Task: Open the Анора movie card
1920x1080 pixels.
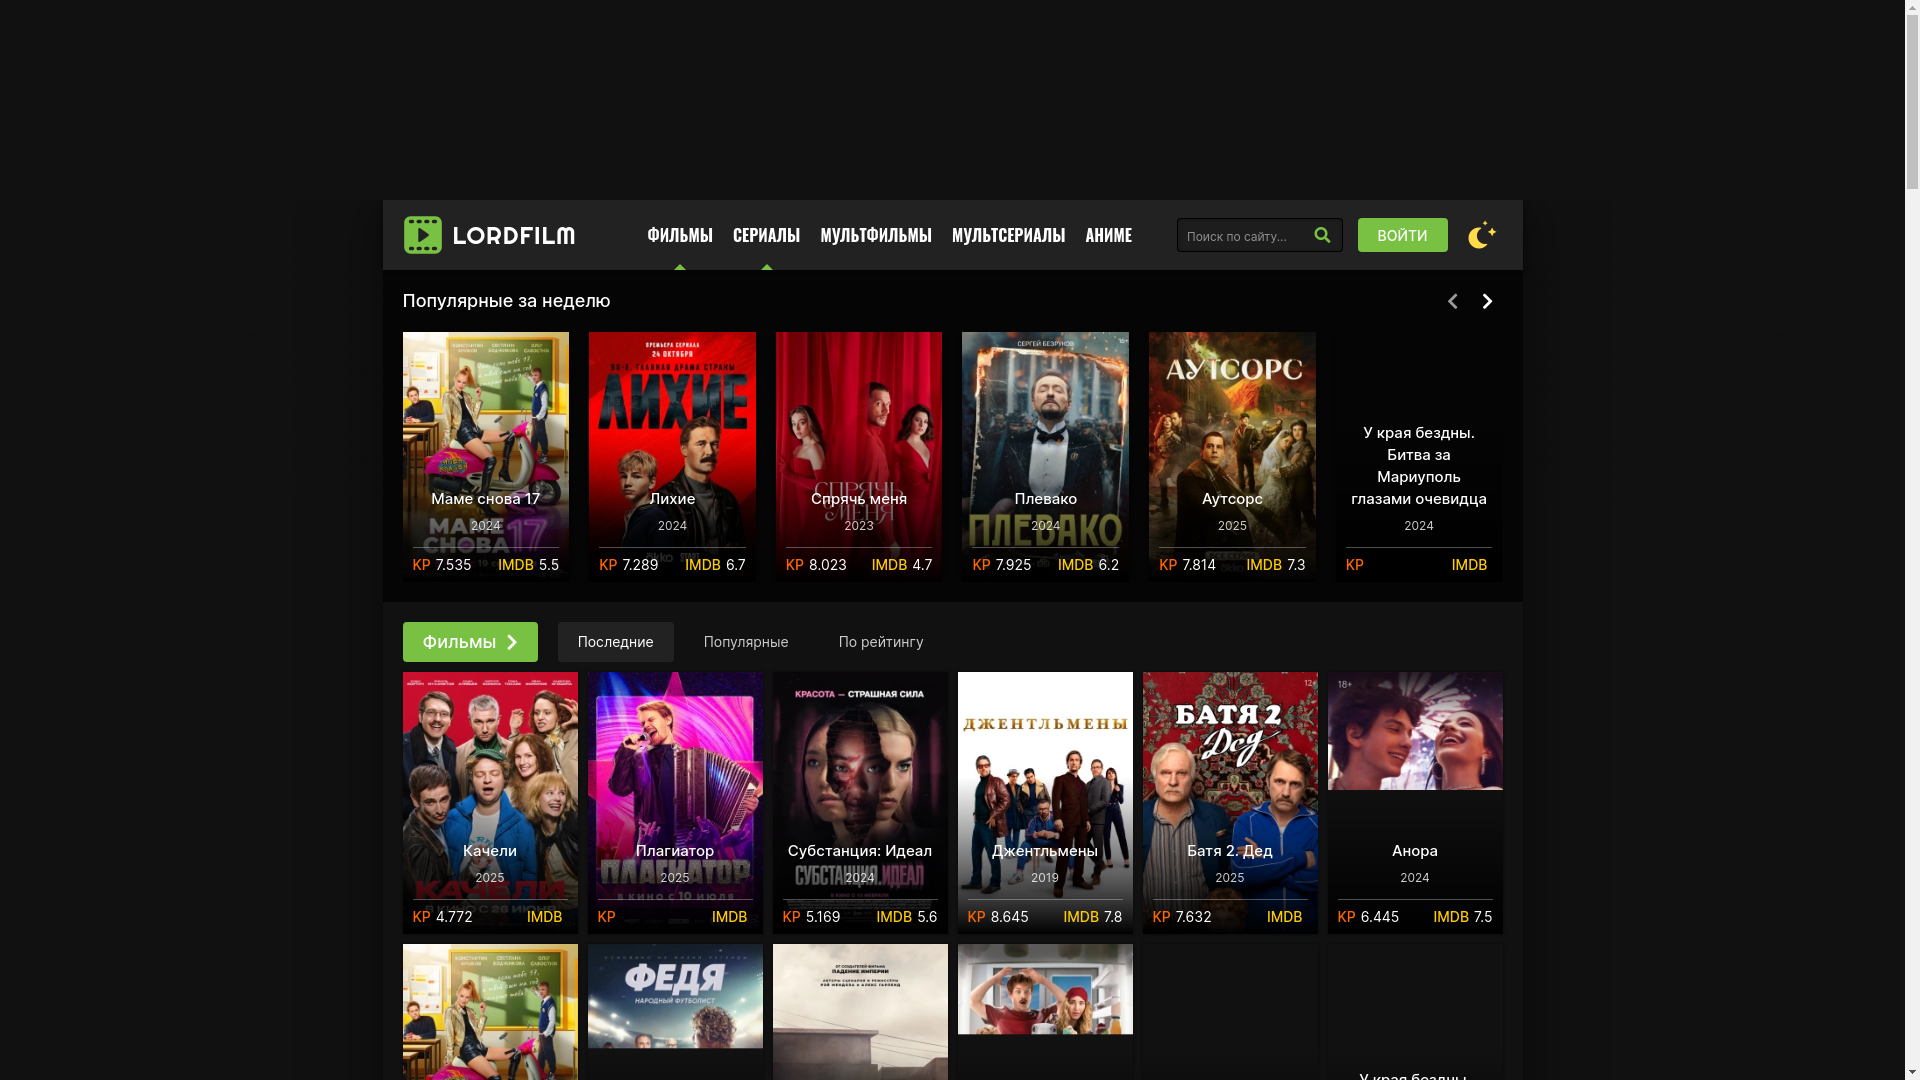Action: click(1415, 803)
